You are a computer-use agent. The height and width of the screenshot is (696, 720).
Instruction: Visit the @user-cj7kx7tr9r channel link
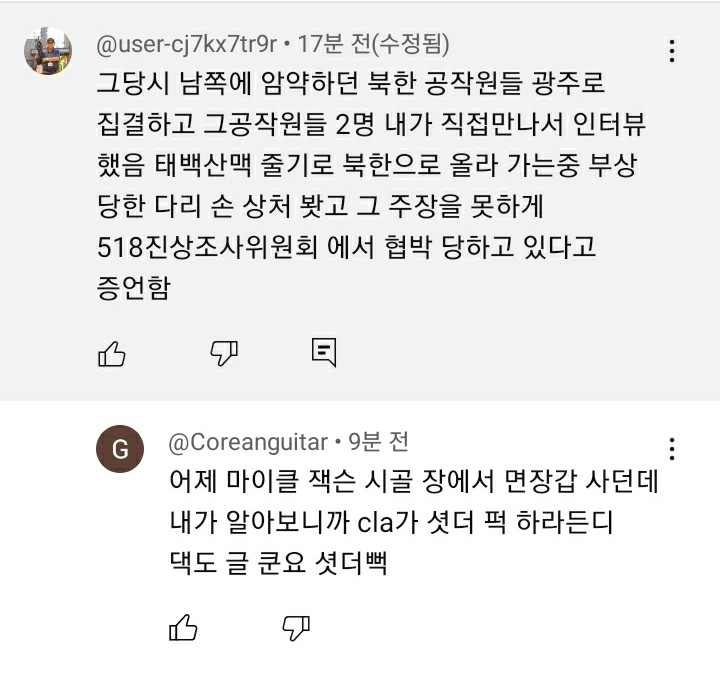[188, 45]
